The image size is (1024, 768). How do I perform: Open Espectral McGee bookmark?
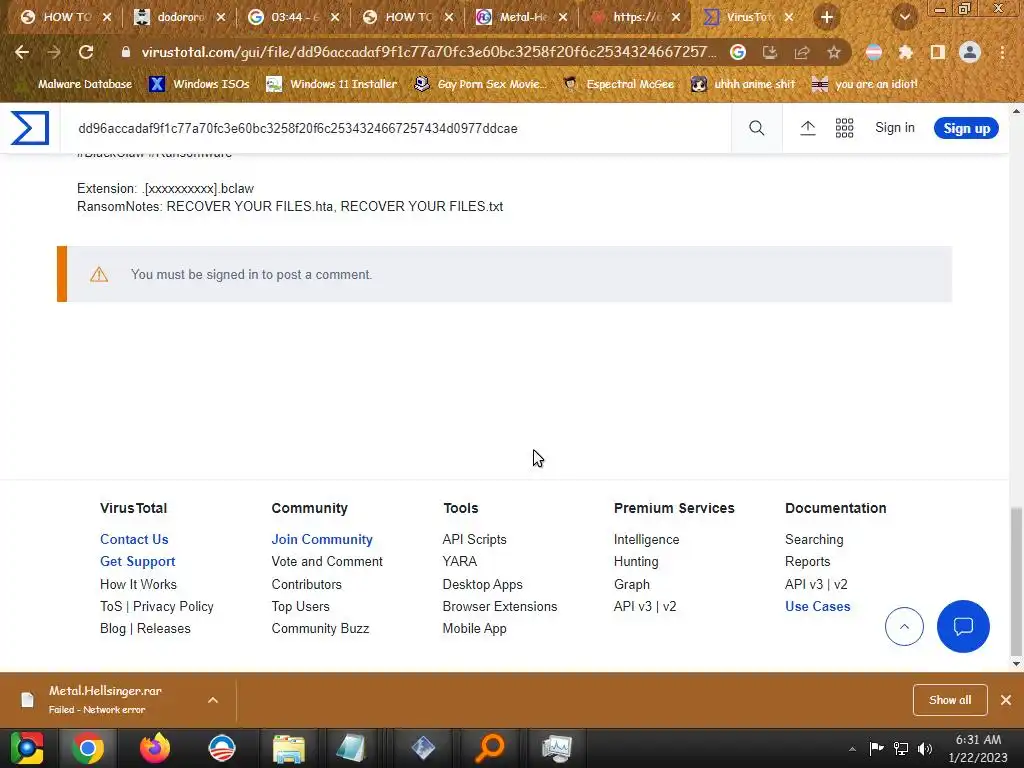tap(618, 84)
